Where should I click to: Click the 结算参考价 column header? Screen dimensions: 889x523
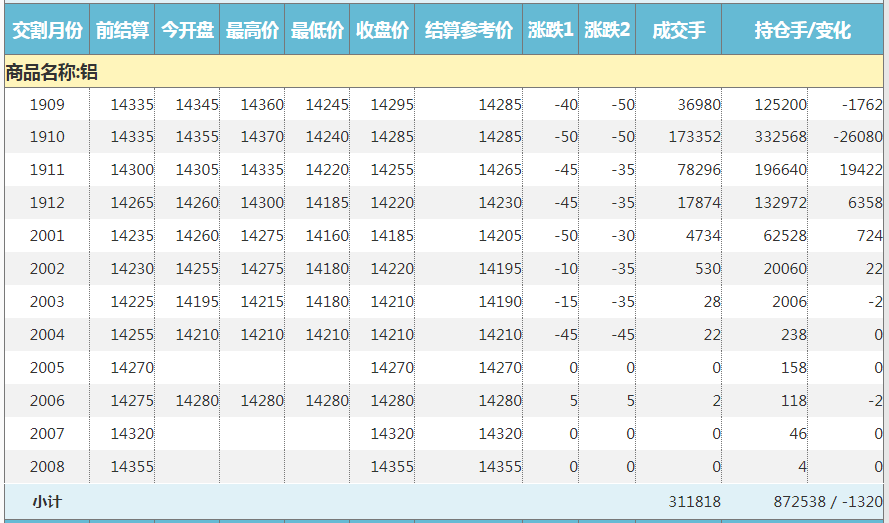pyautogui.click(x=468, y=31)
